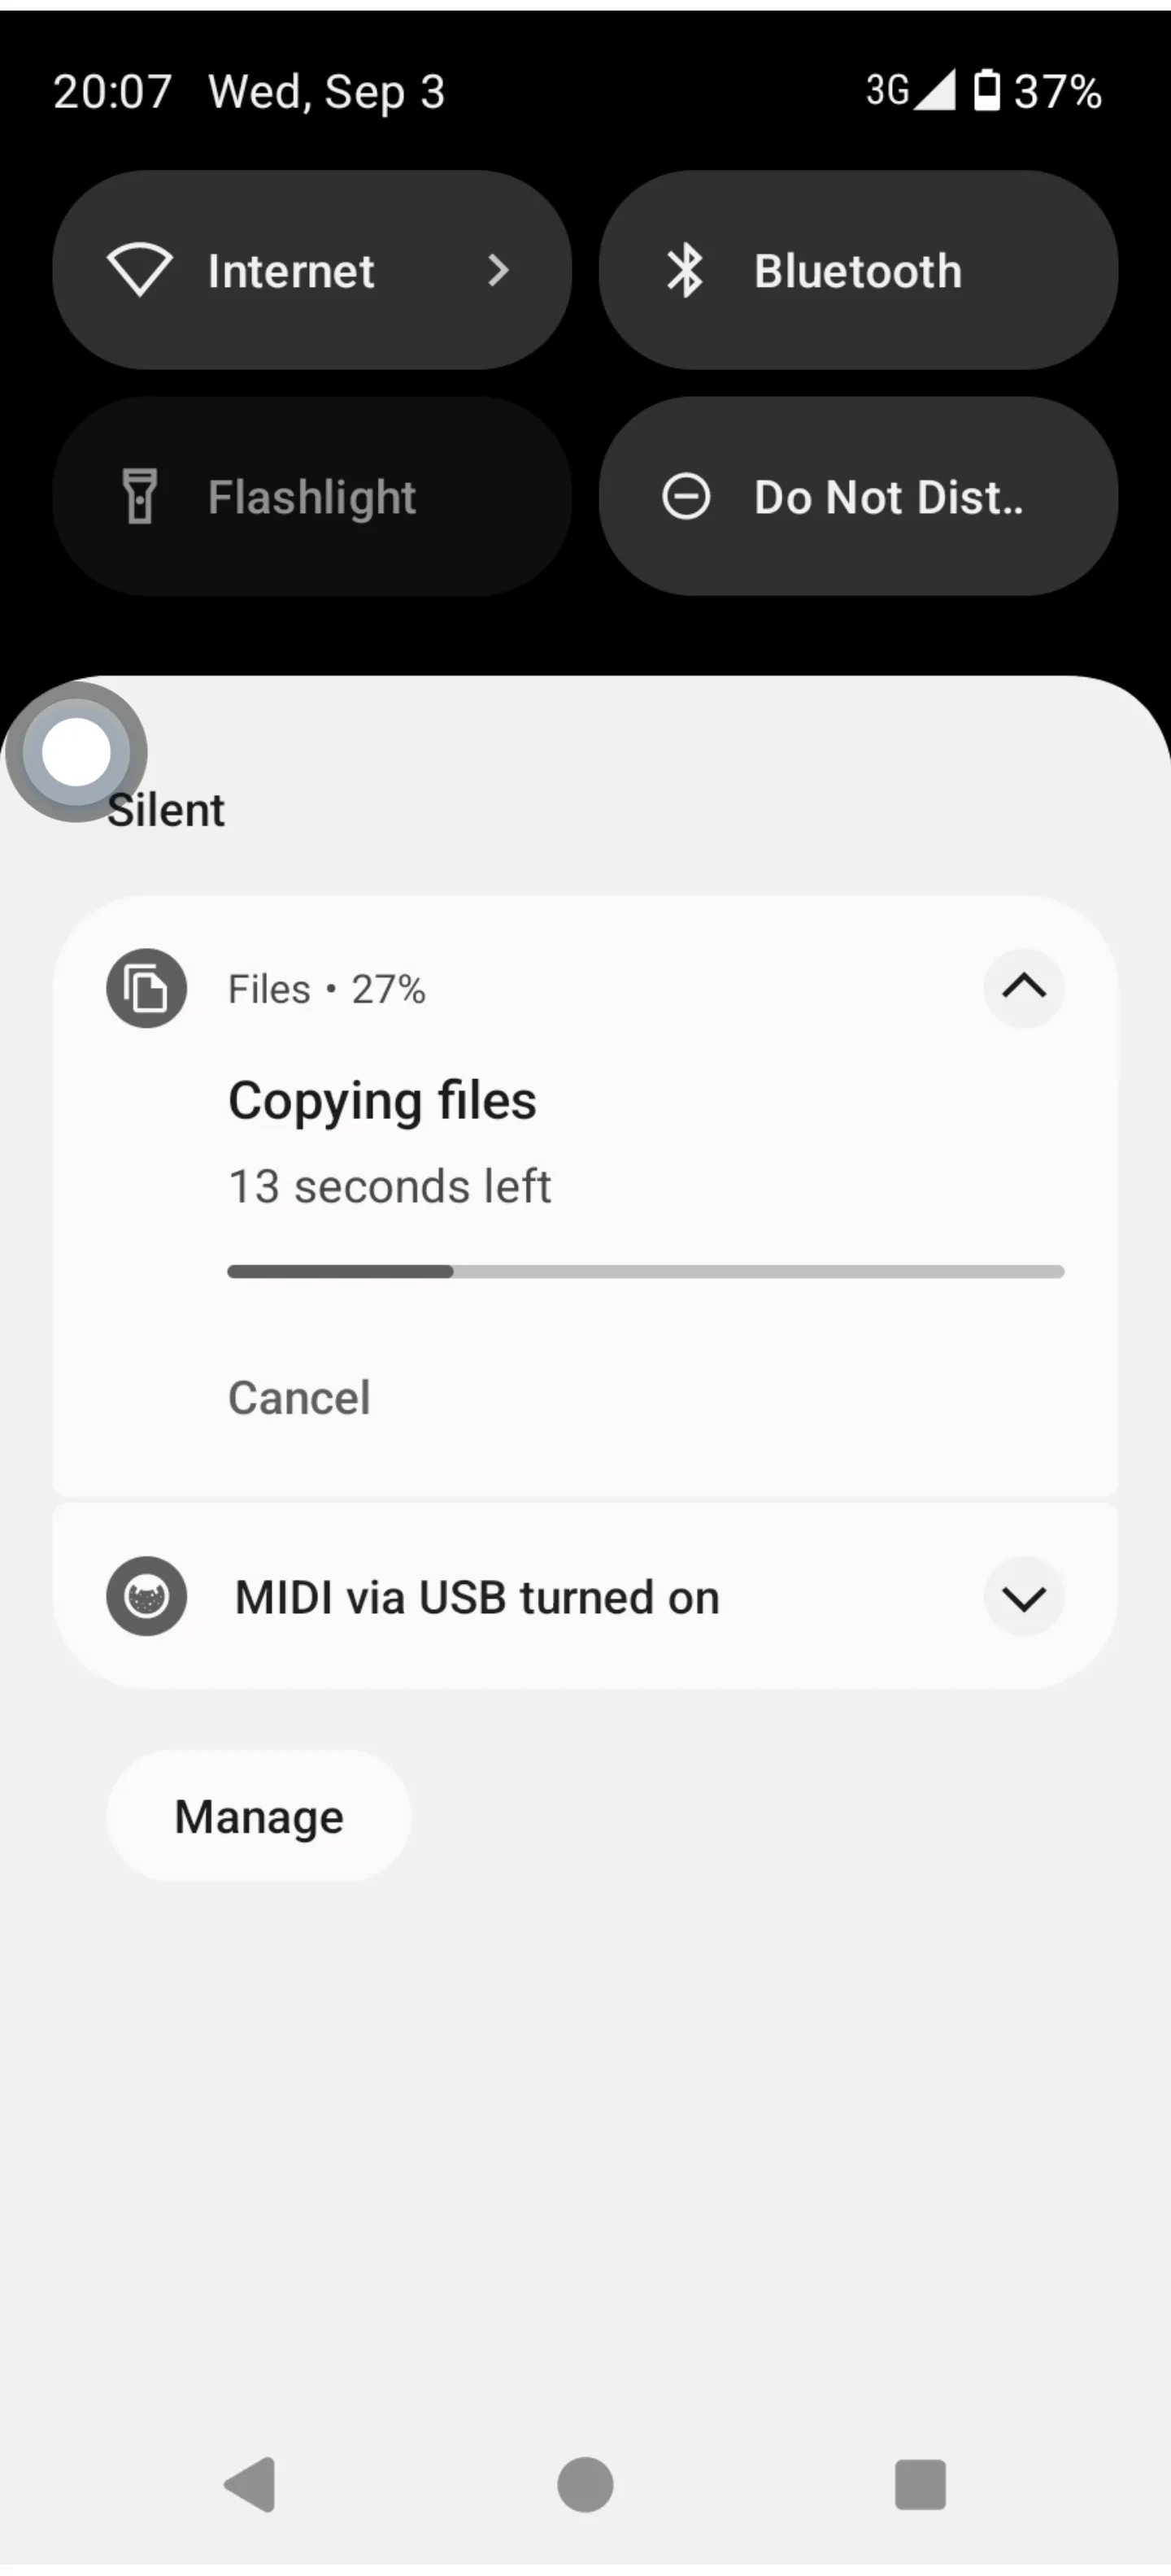Tap the battery icon in status bar
1171x2576 pixels.
[986, 90]
